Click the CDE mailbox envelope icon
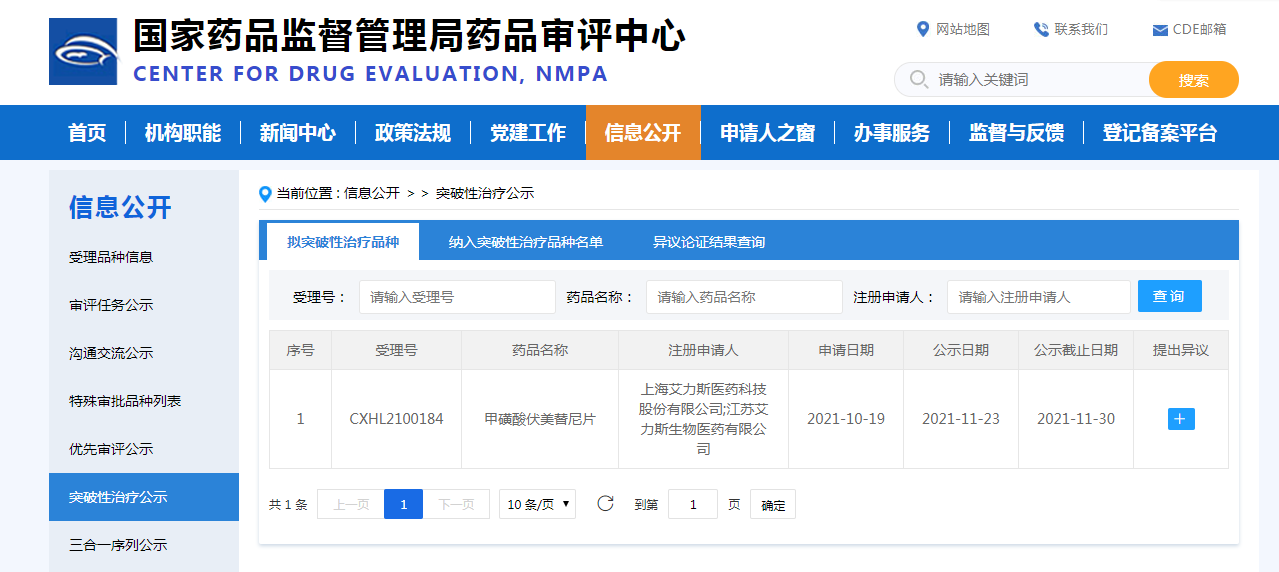The width and height of the screenshot is (1279, 572). [1160, 30]
